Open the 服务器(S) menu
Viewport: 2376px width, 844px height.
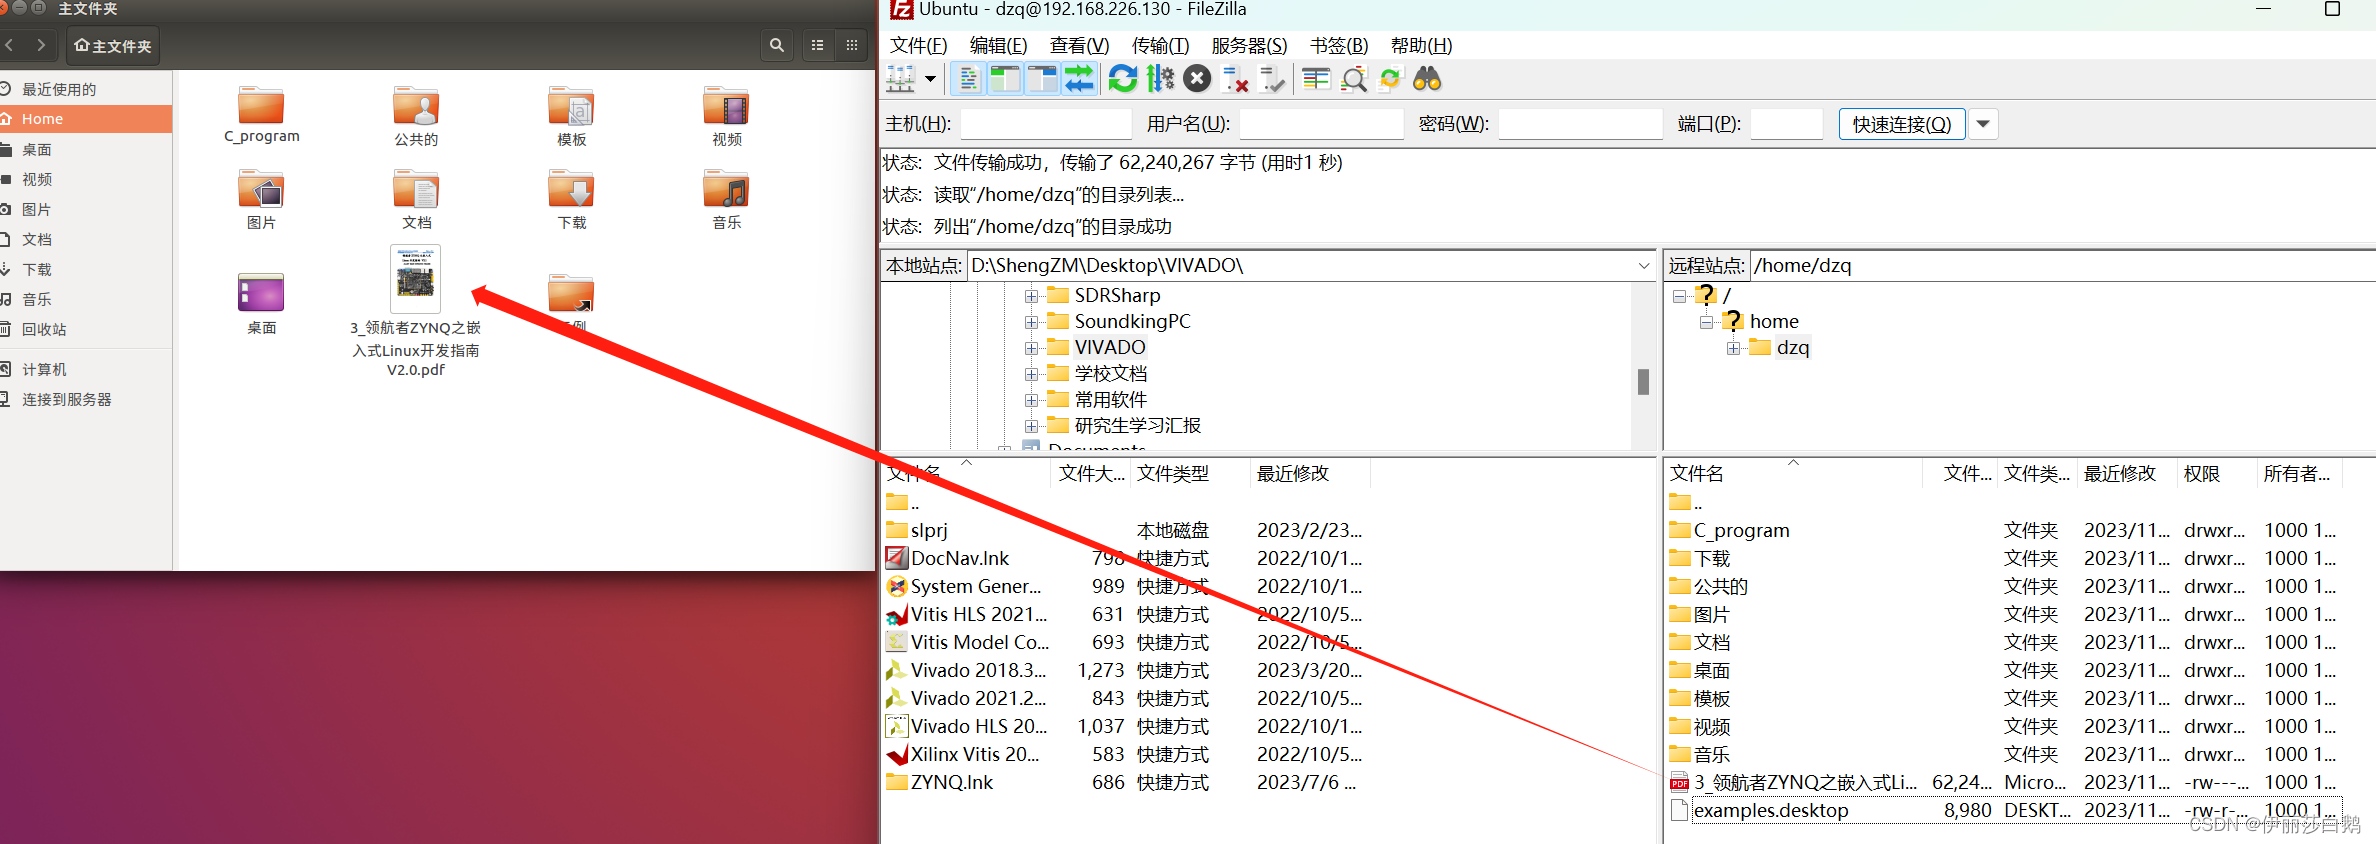[1249, 45]
